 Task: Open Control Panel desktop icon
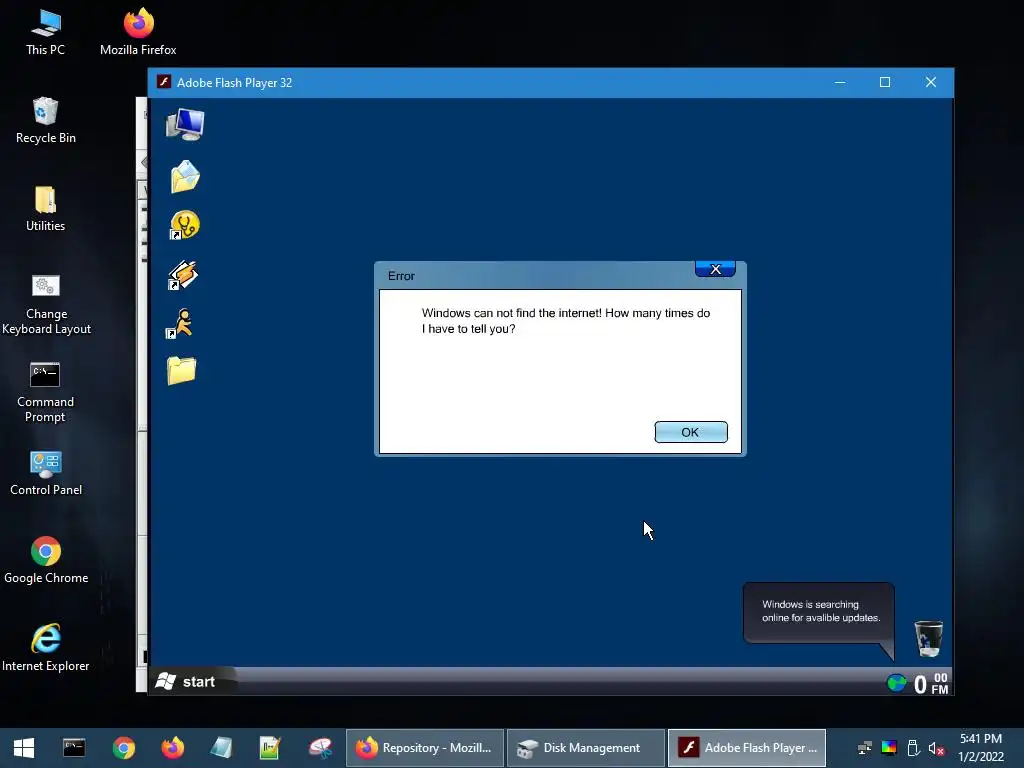46,473
